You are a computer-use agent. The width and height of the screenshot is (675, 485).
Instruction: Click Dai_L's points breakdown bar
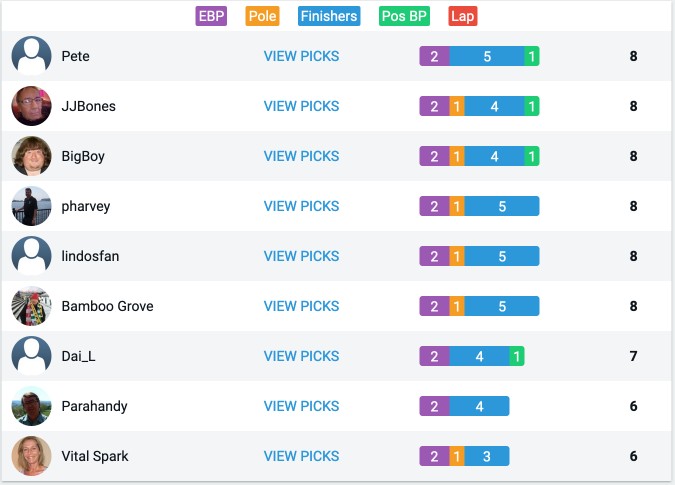(472, 356)
